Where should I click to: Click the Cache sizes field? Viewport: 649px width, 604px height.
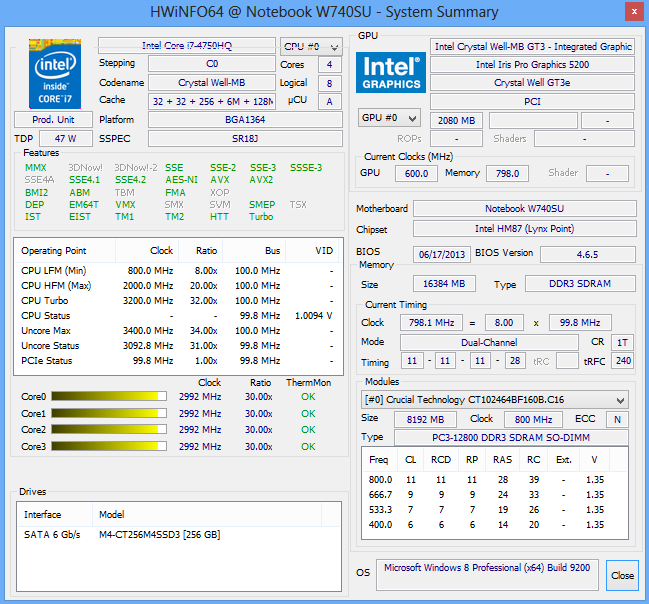pos(212,101)
